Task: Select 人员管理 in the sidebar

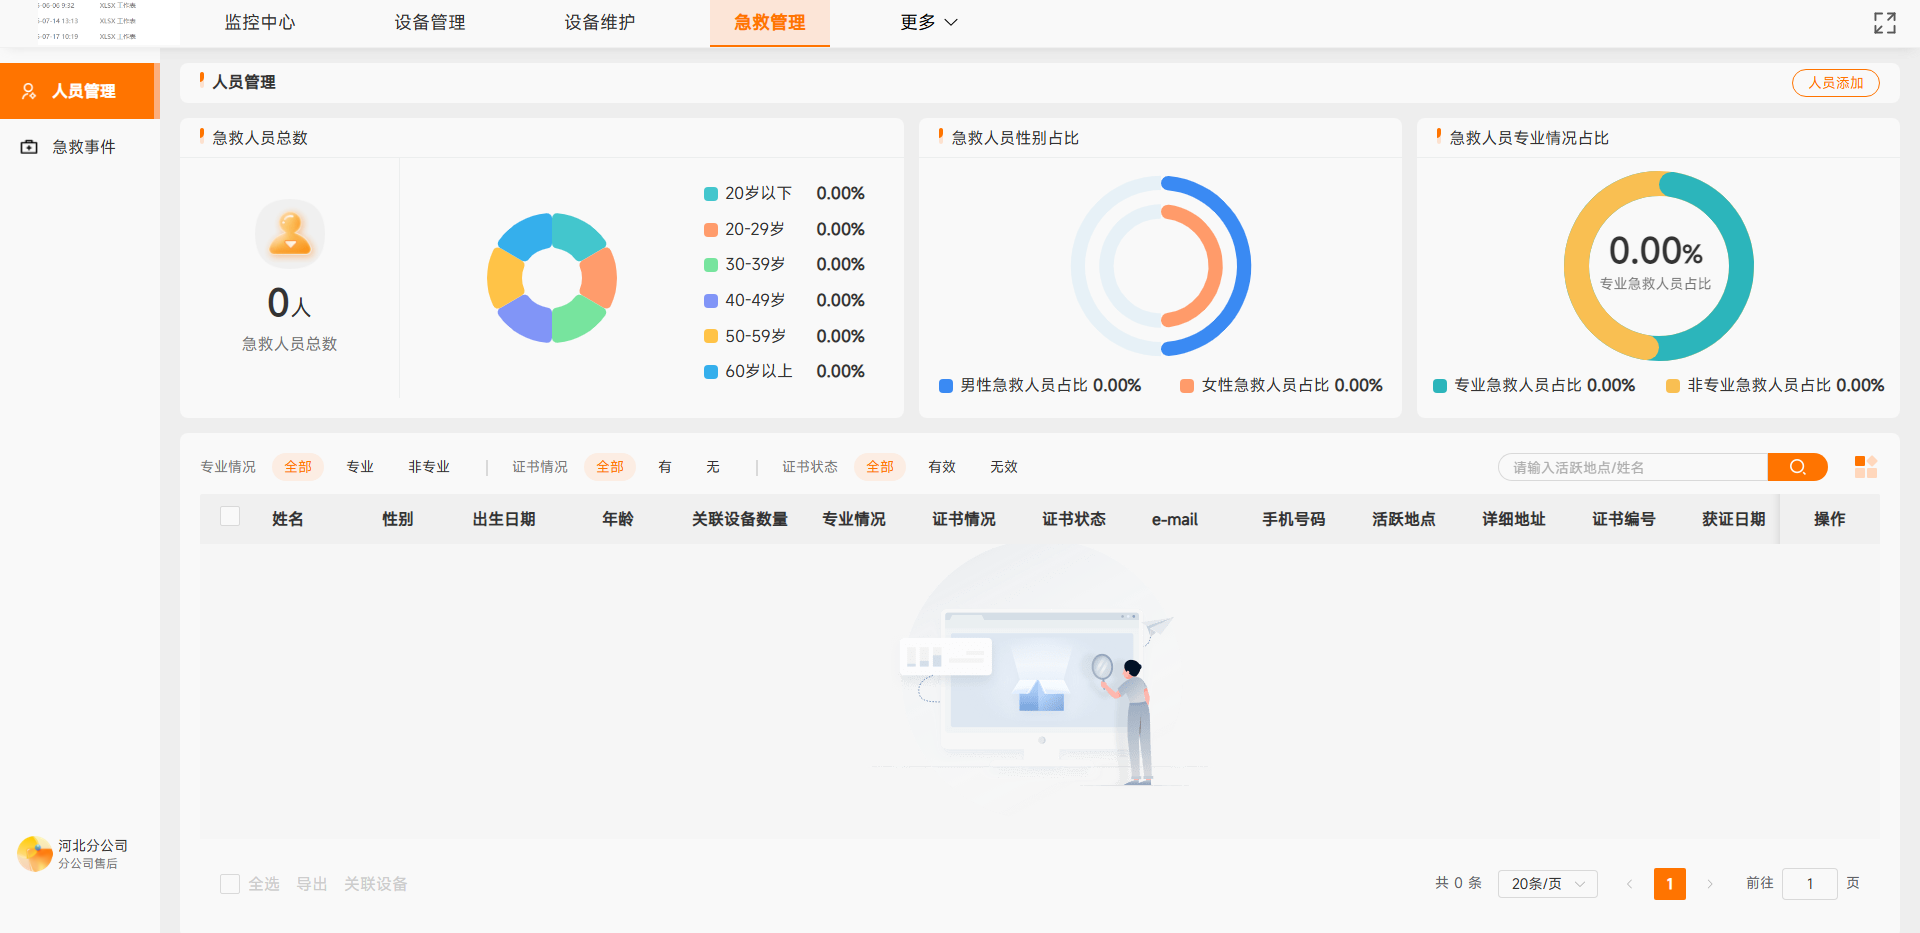Action: (79, 91)
